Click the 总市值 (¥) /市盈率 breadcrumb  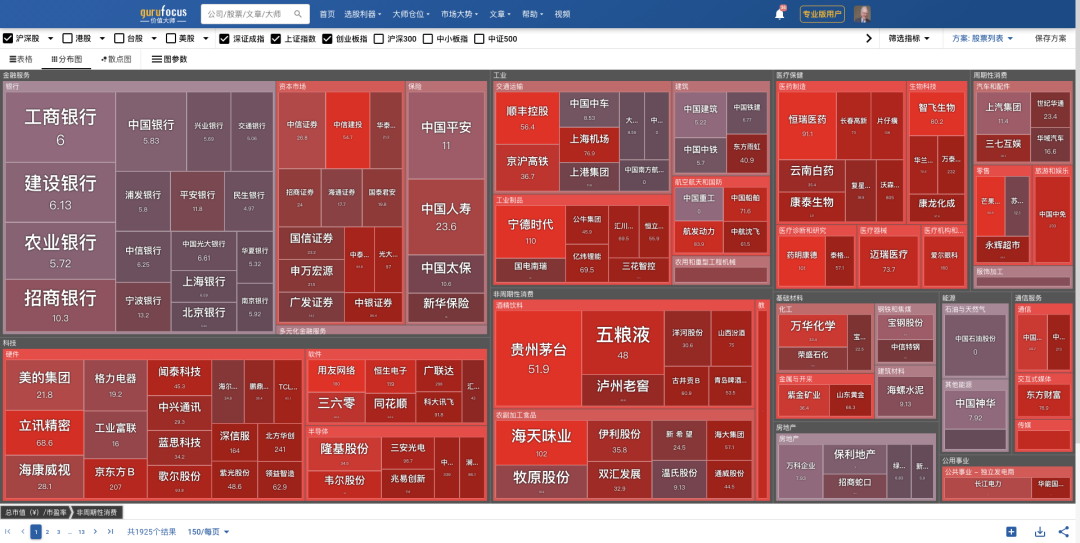click(x=37, y=512)
